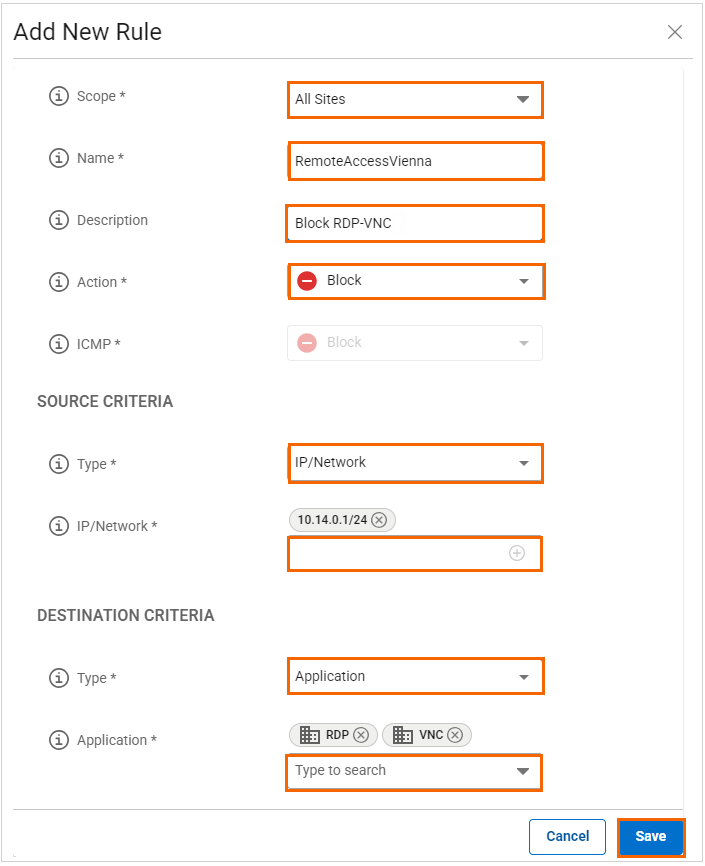Expand the Action dropdown set to Block
The height and width of the screenshot is (866, 705).
point(523,281)
